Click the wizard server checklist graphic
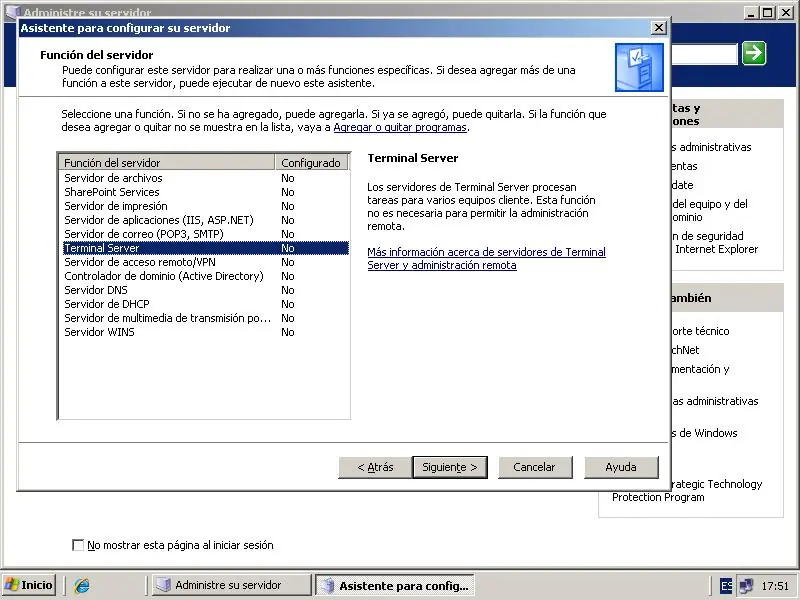Image resolution: width=800 pixels, height=600 pixels. click(x=639, y=67)
